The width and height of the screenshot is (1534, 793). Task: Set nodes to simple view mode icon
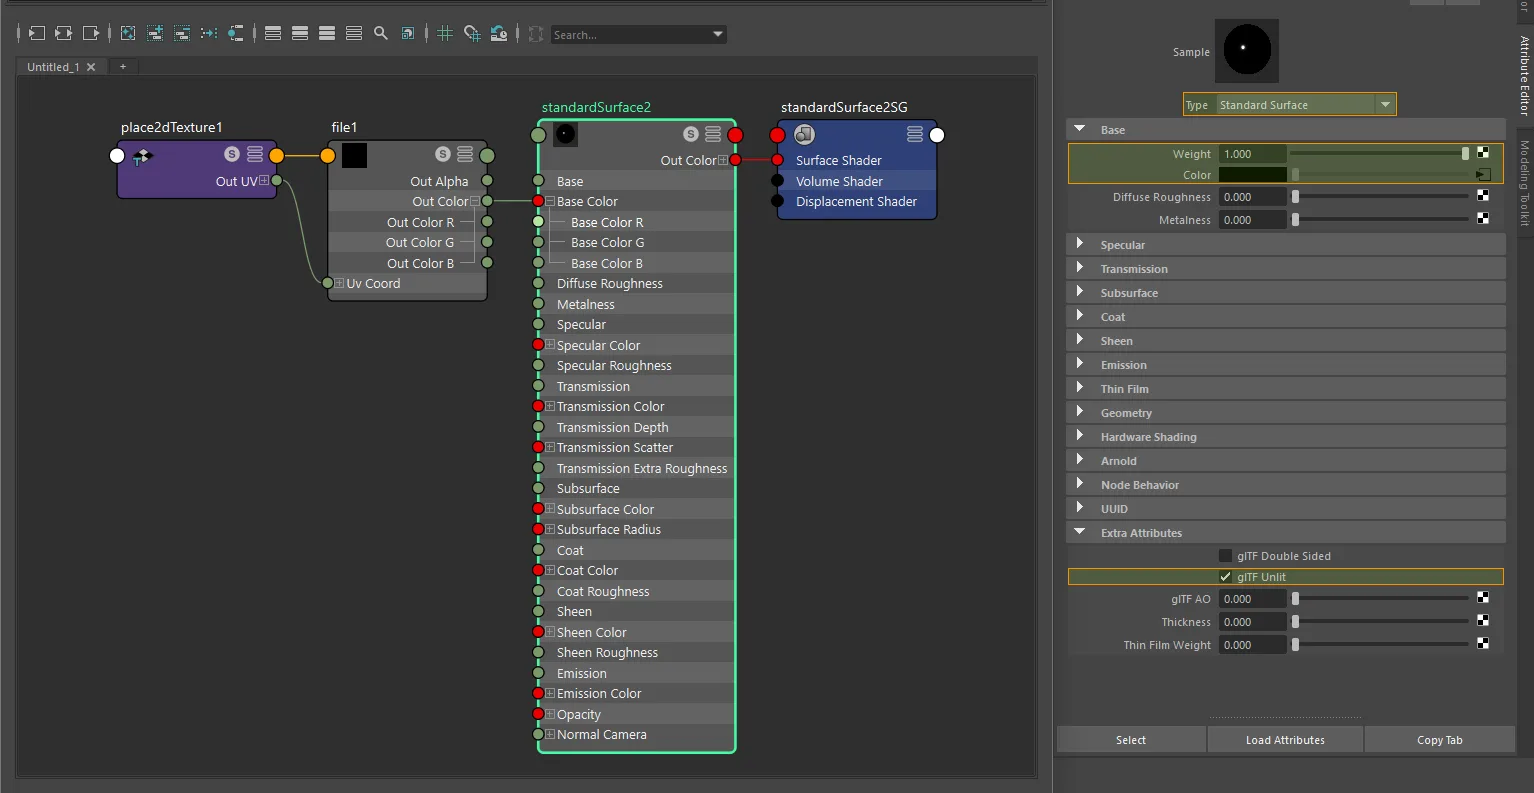point(273,33)
